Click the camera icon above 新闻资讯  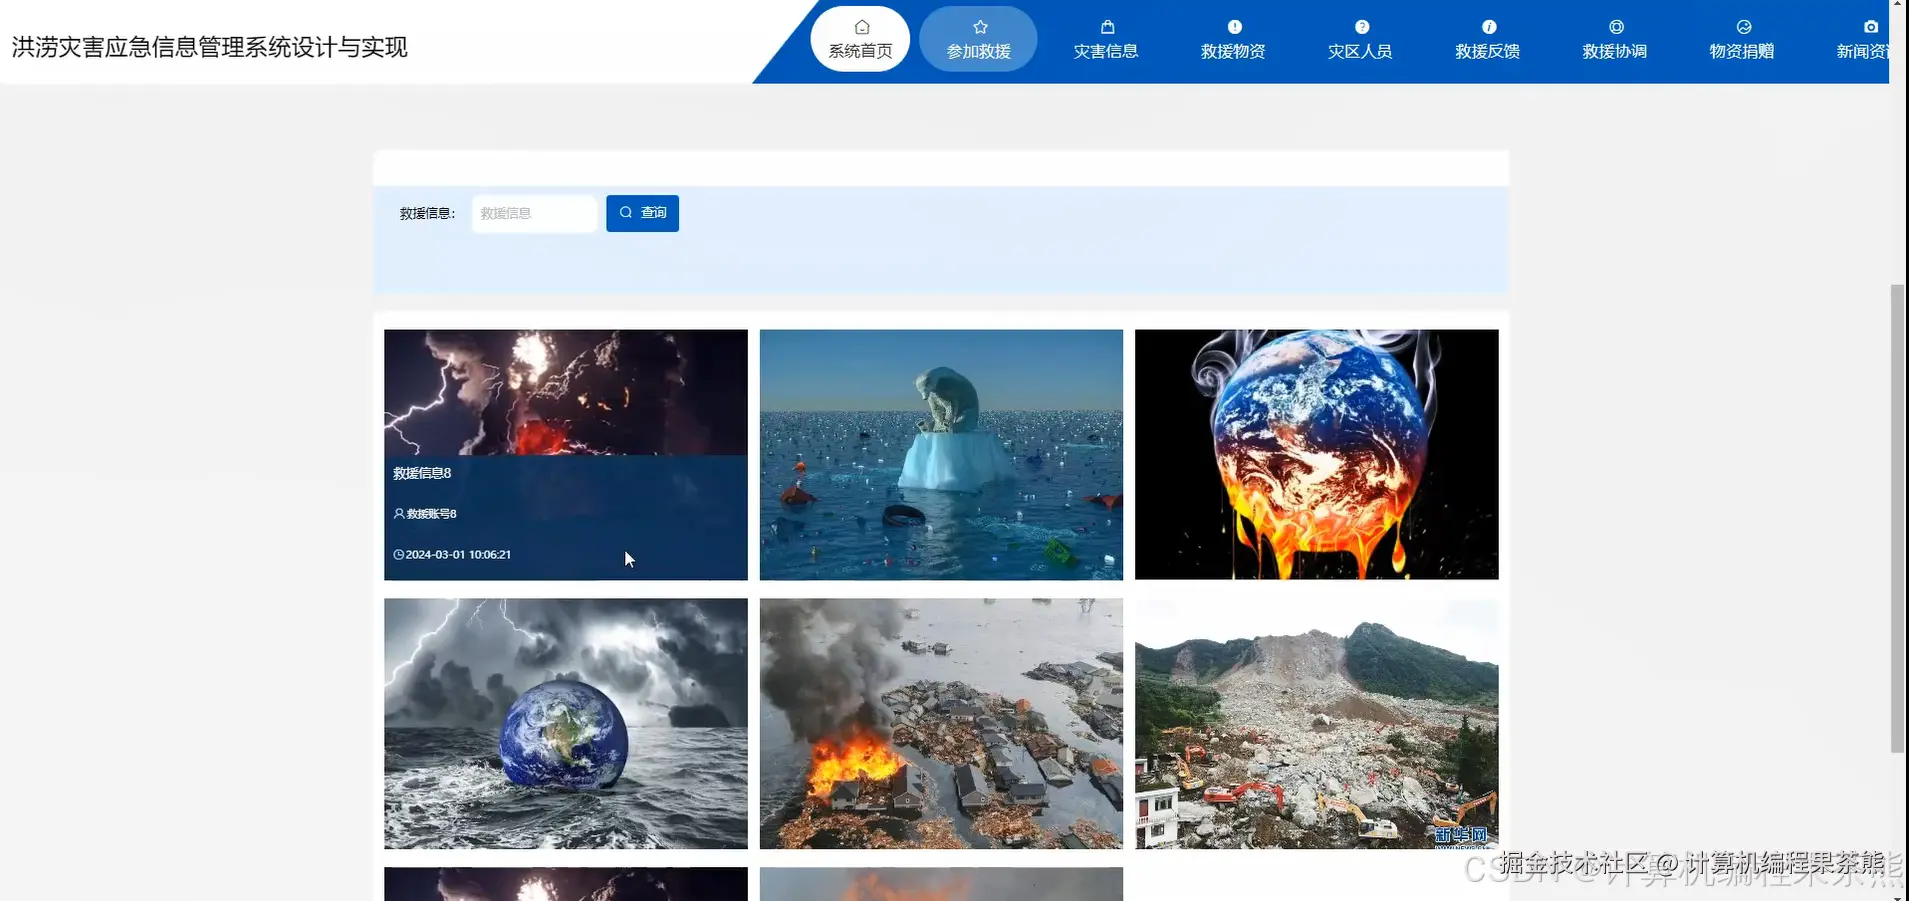coord(1871,27)
